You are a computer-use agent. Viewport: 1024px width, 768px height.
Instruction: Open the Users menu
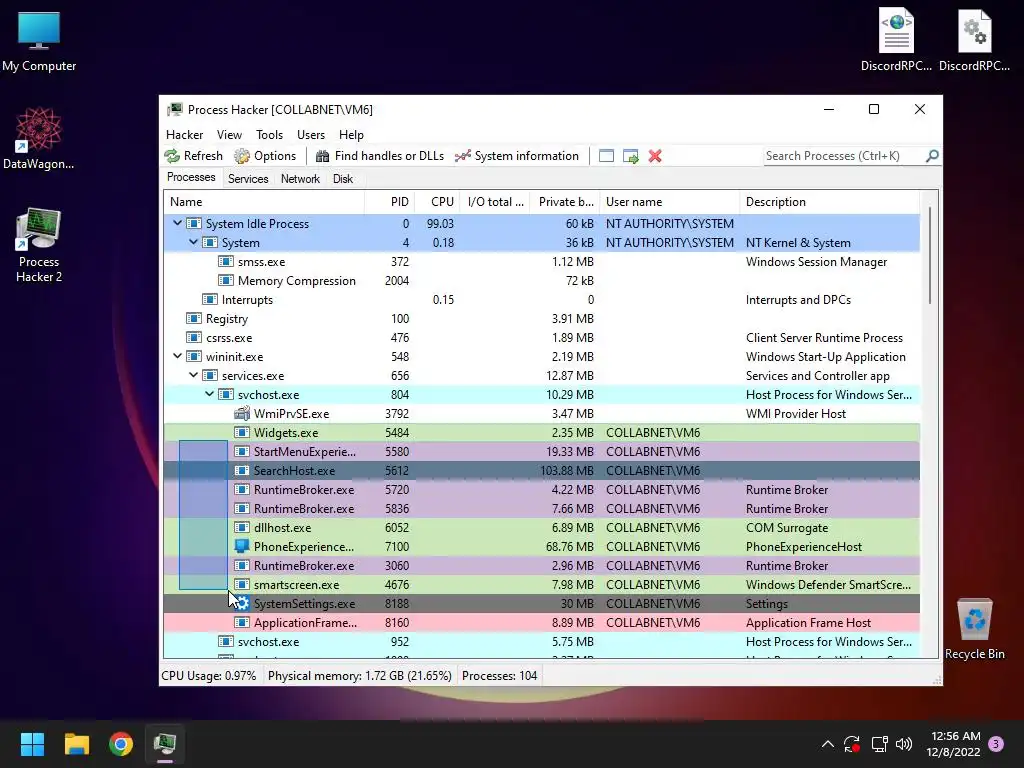[x=311, y=135]
